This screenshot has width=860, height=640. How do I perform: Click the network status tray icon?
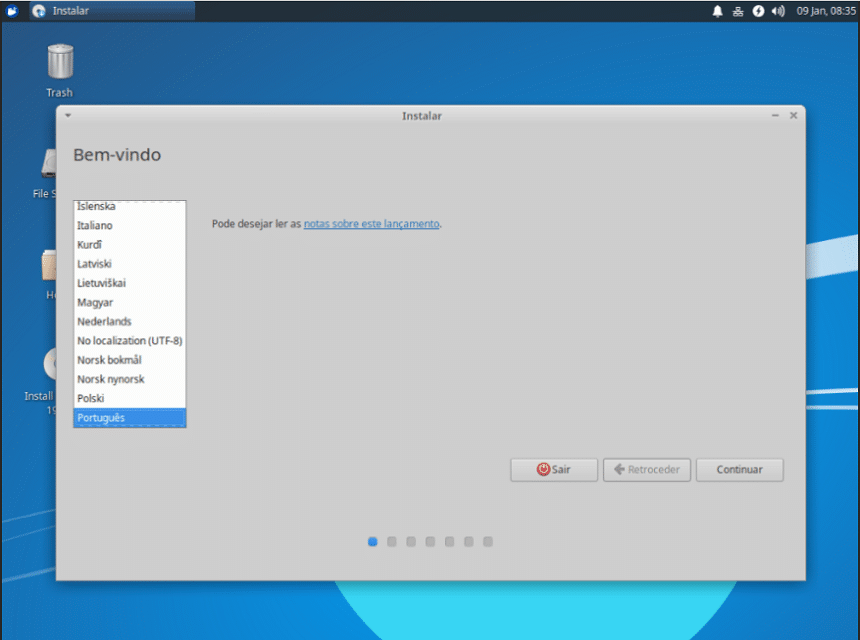click(x=737, y=11)
